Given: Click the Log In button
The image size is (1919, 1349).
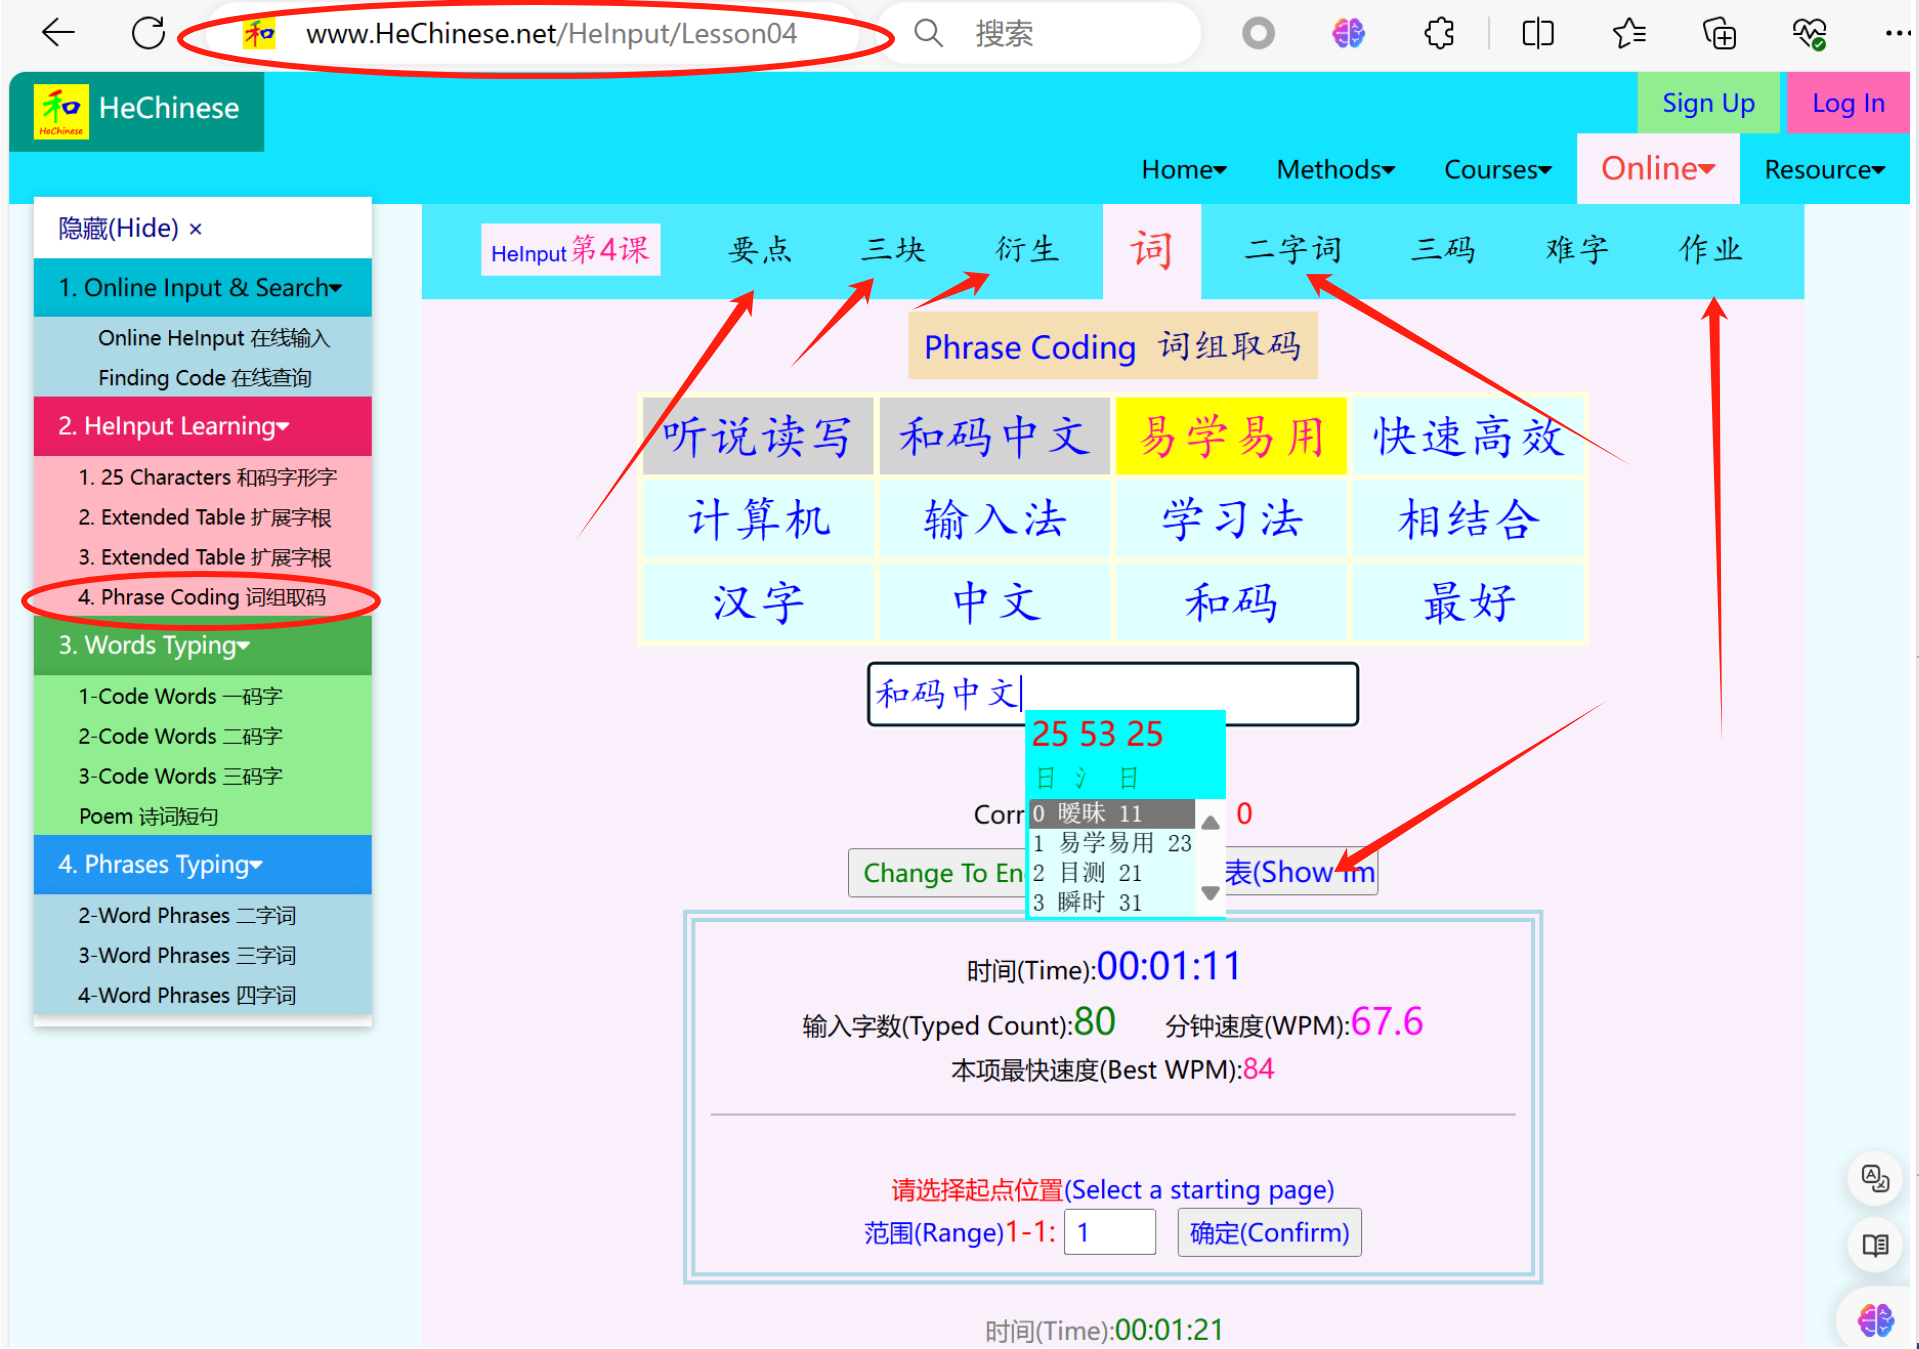Looking at the screenshot, I should pos(1848,103).
